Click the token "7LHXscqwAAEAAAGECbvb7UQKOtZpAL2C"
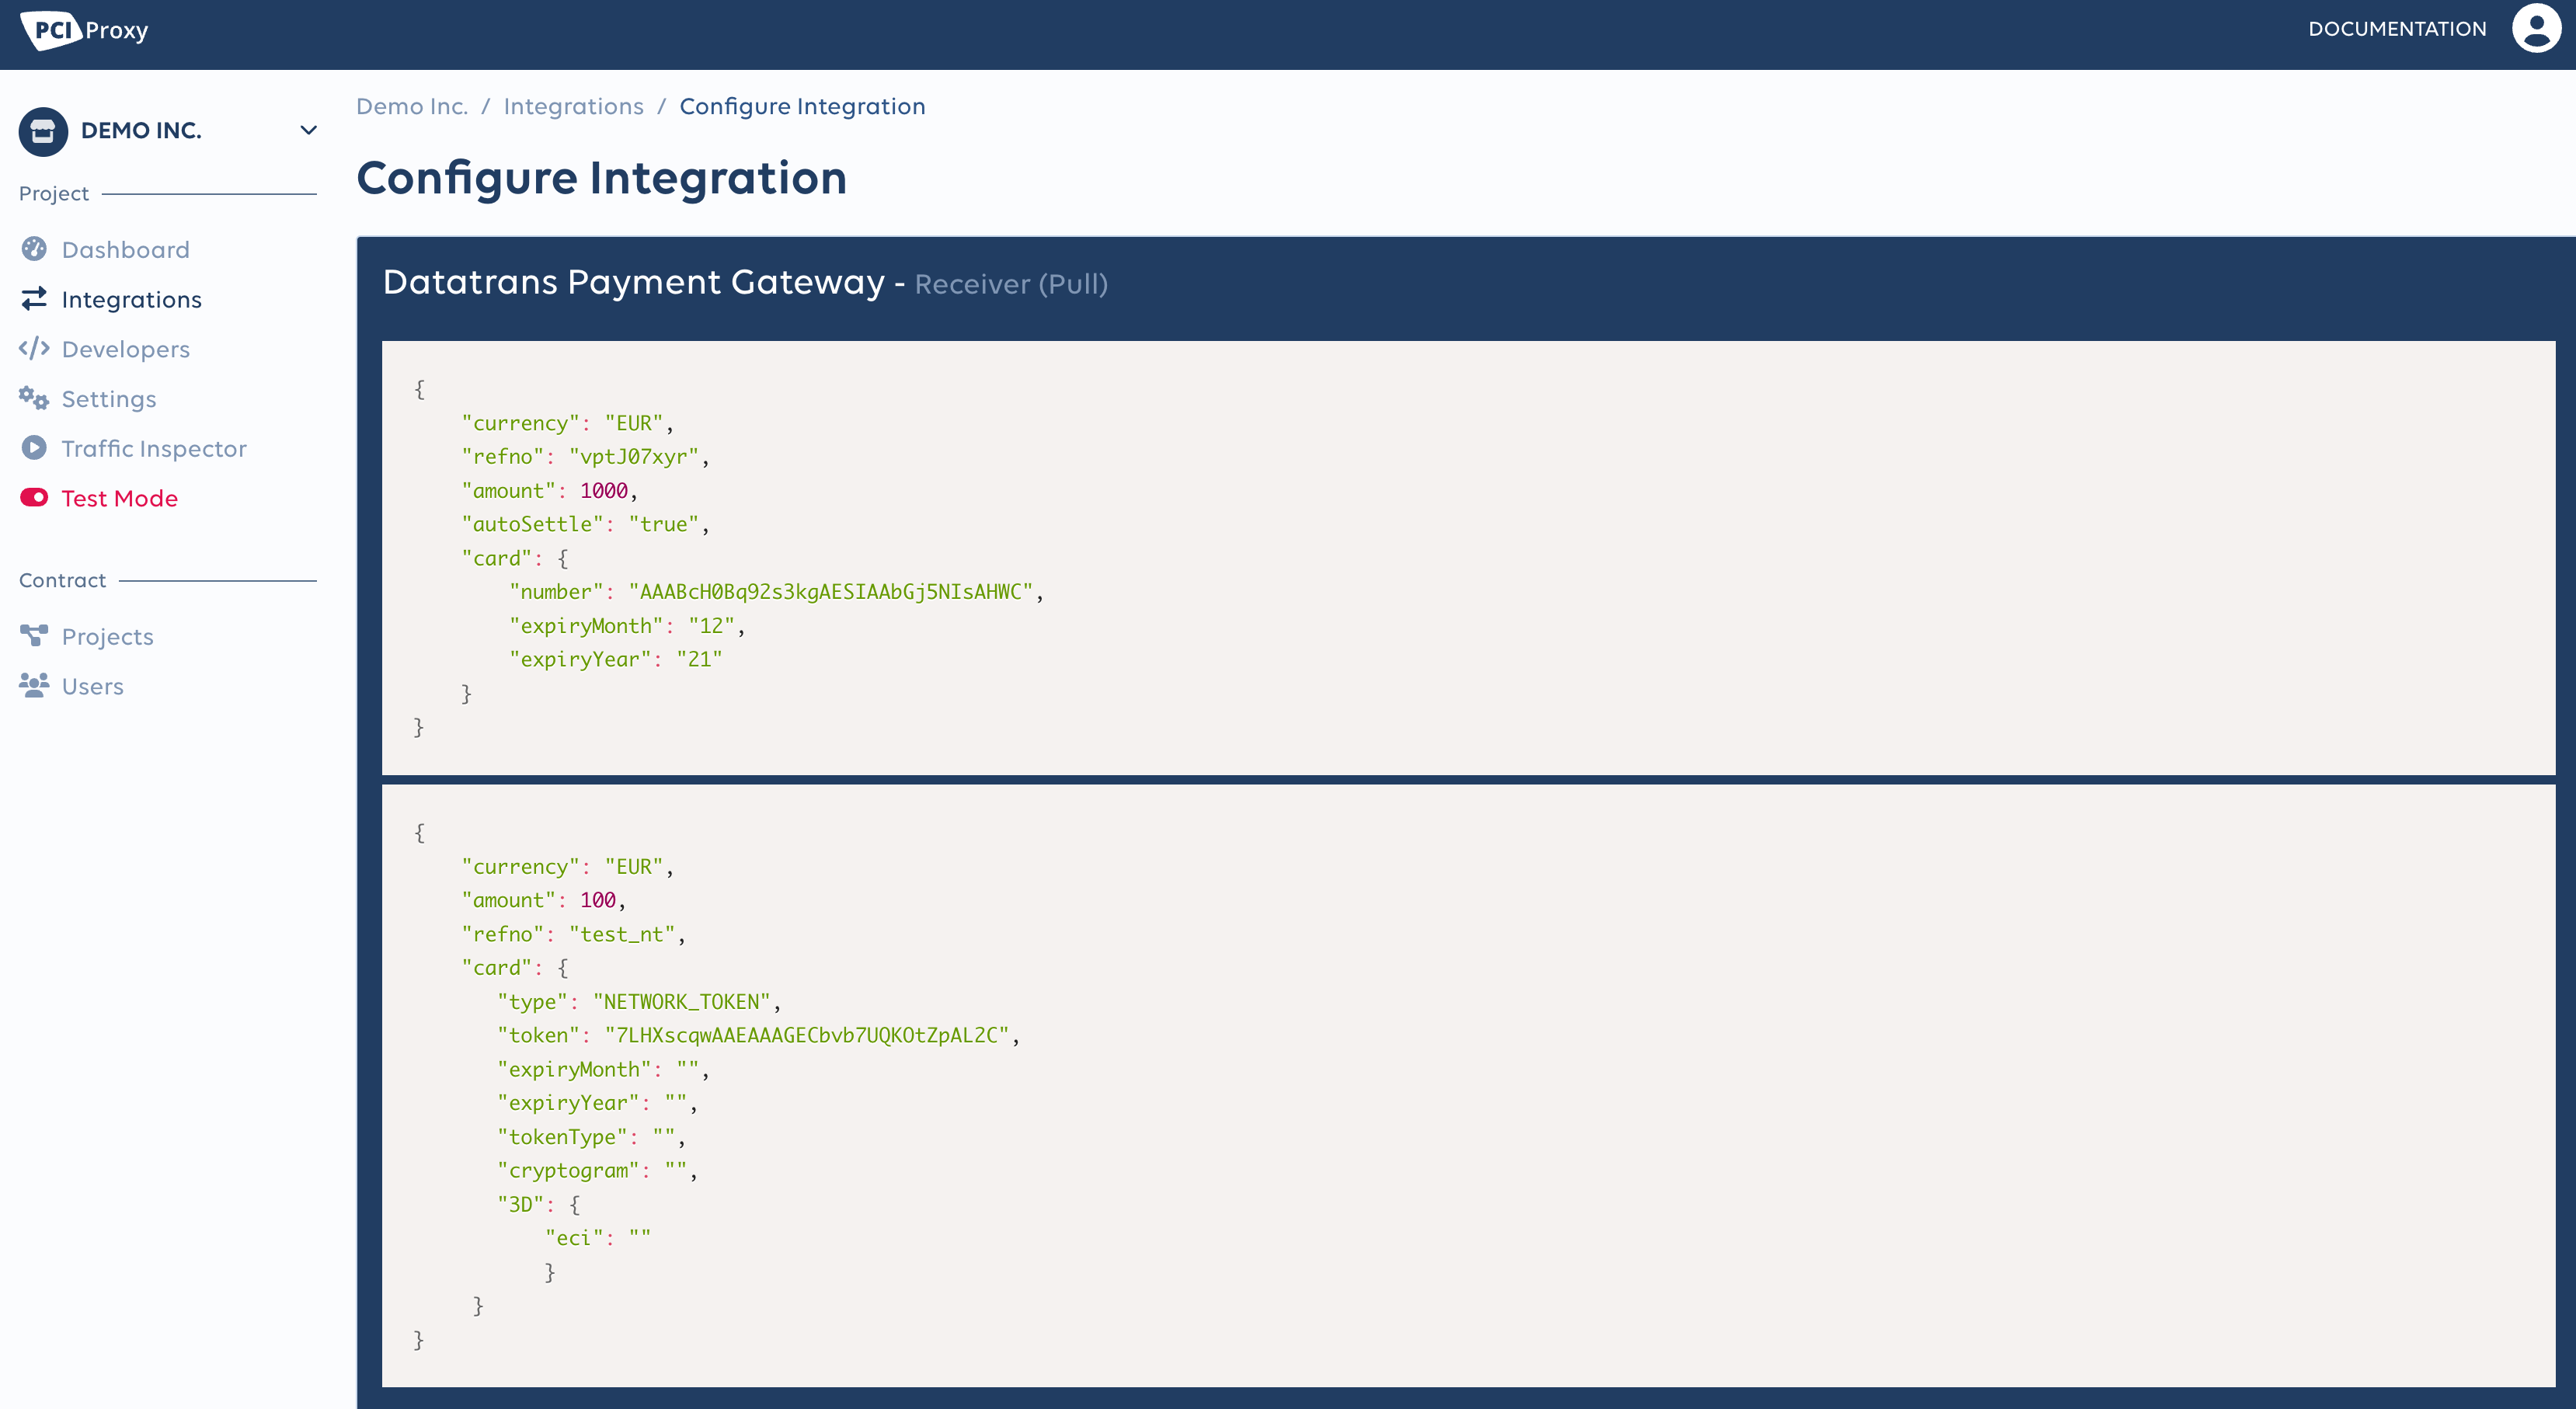2576x1409 pixels. click(806, 1035)
